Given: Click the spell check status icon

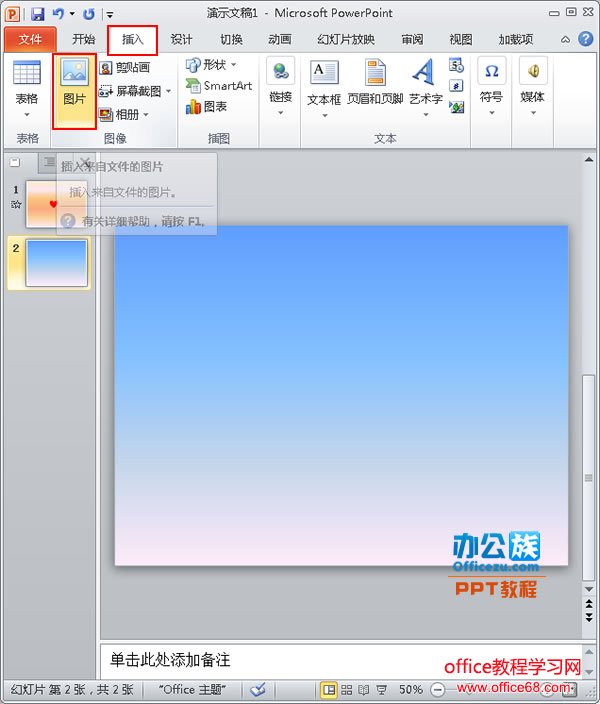Looking at the screenshot, I should [x=258, y=689].
